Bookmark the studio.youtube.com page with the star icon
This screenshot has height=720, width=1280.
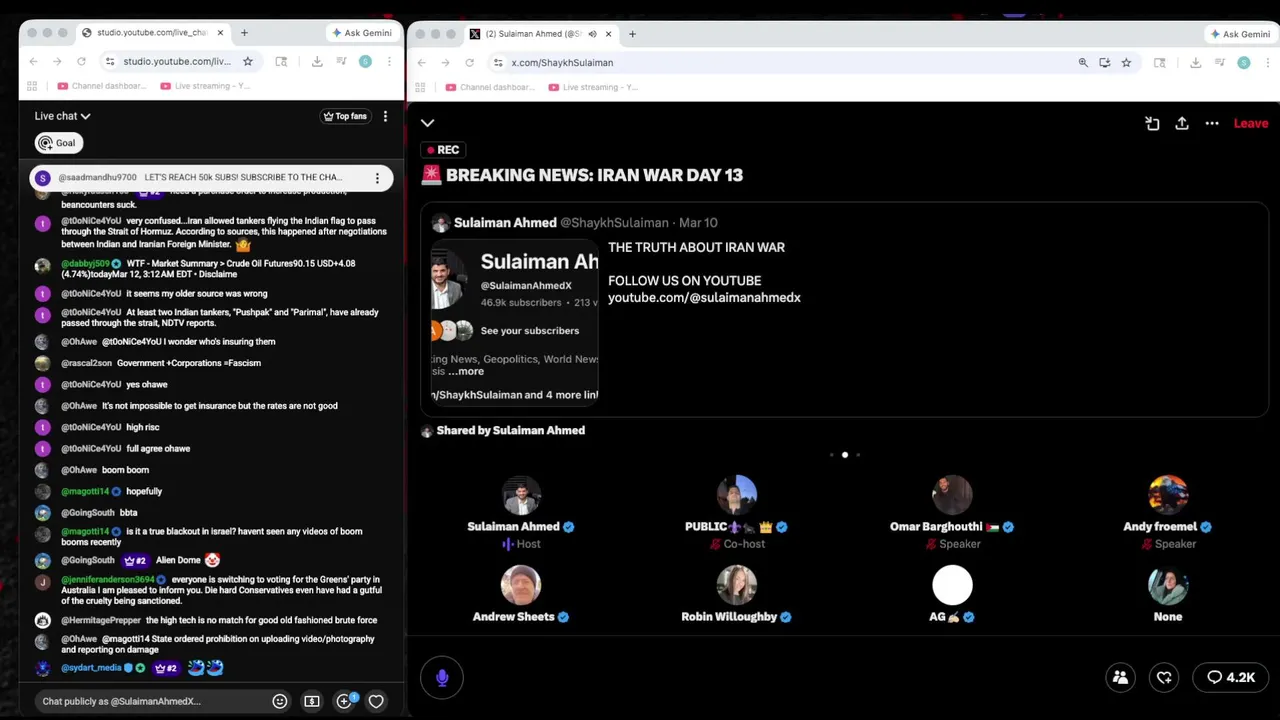tap(247, 61)
